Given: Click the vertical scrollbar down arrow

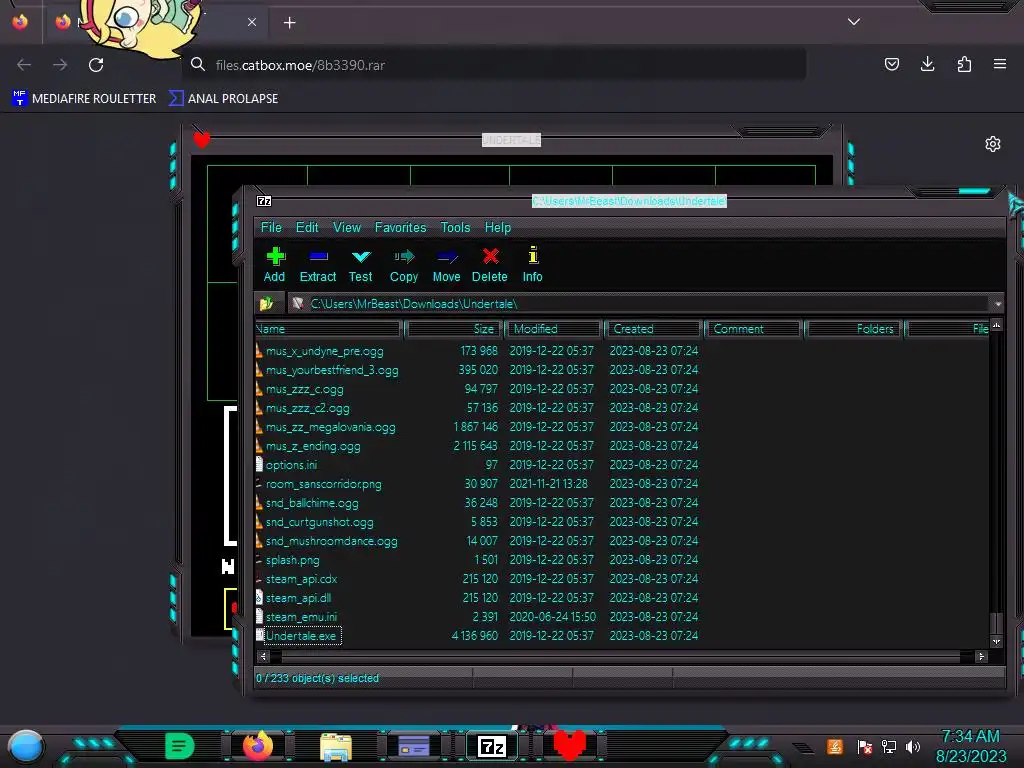Looking at the screenshot, I should [996, 642].
